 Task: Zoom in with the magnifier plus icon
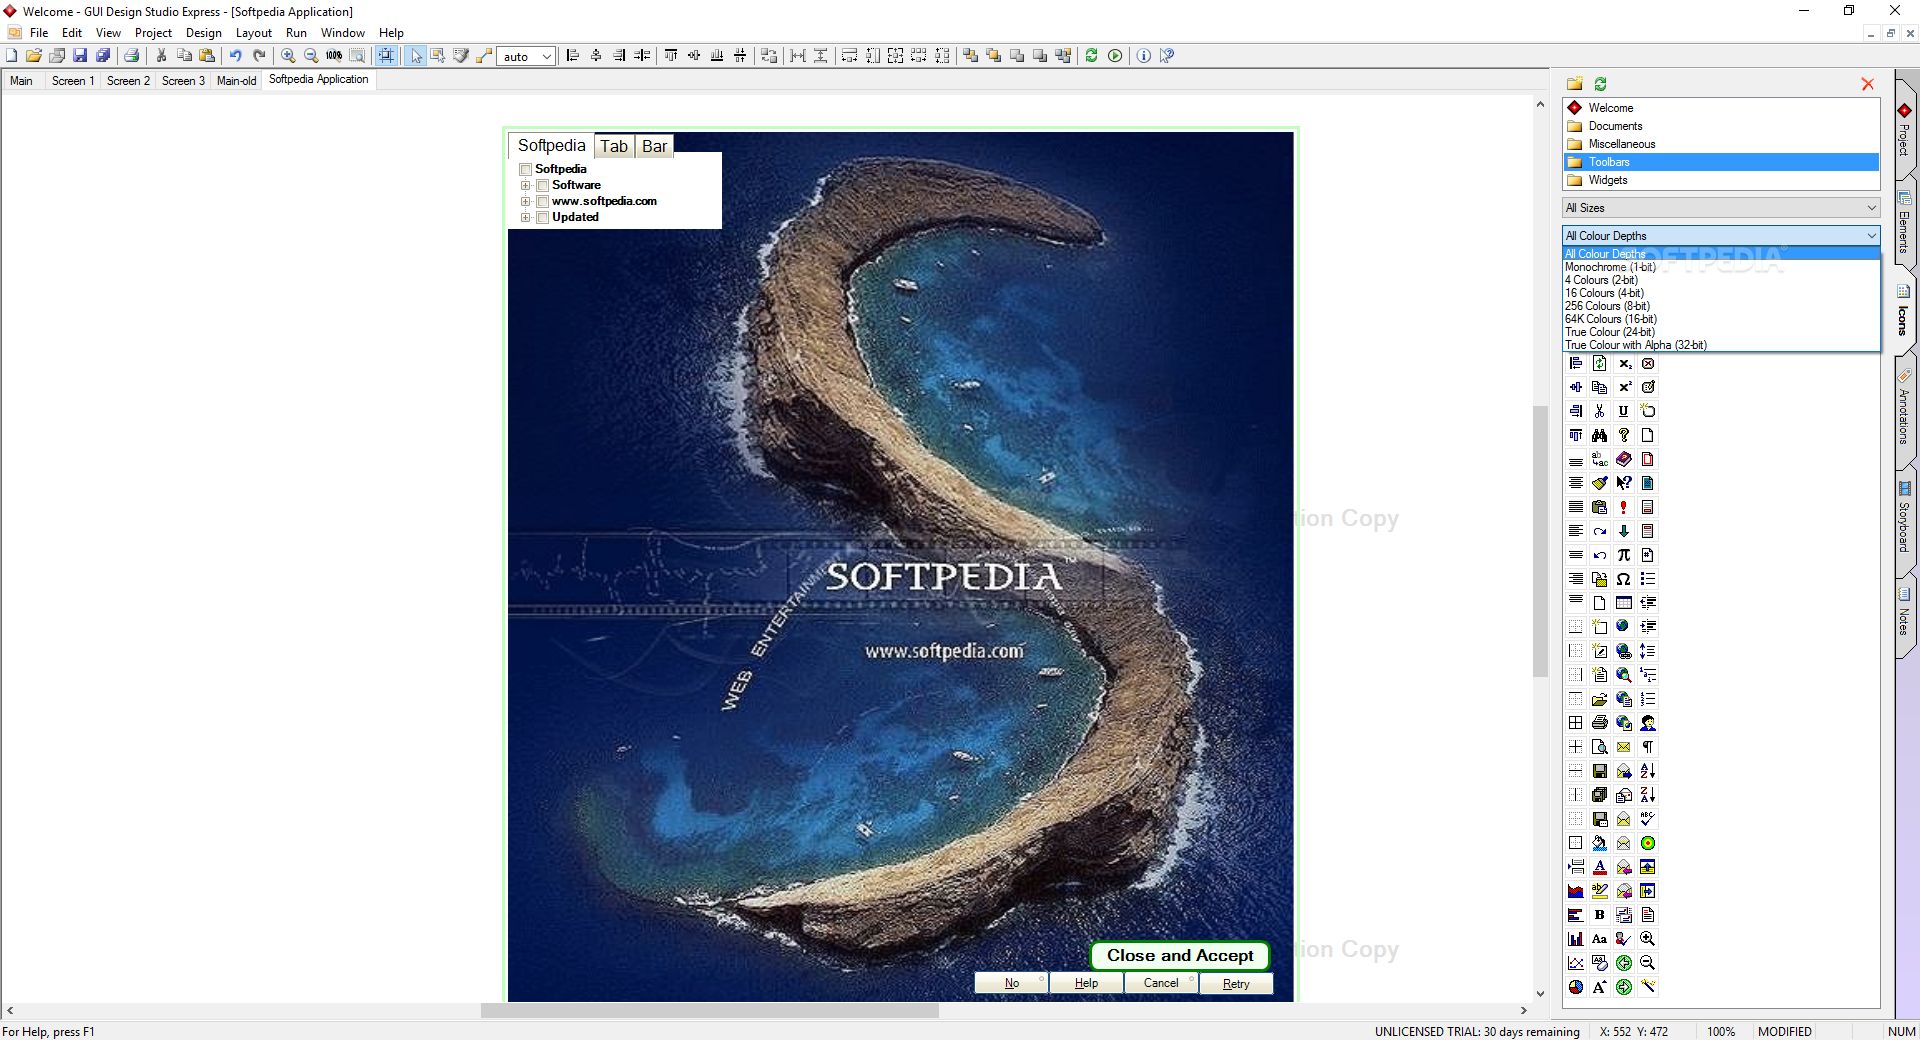click(289, 56)
